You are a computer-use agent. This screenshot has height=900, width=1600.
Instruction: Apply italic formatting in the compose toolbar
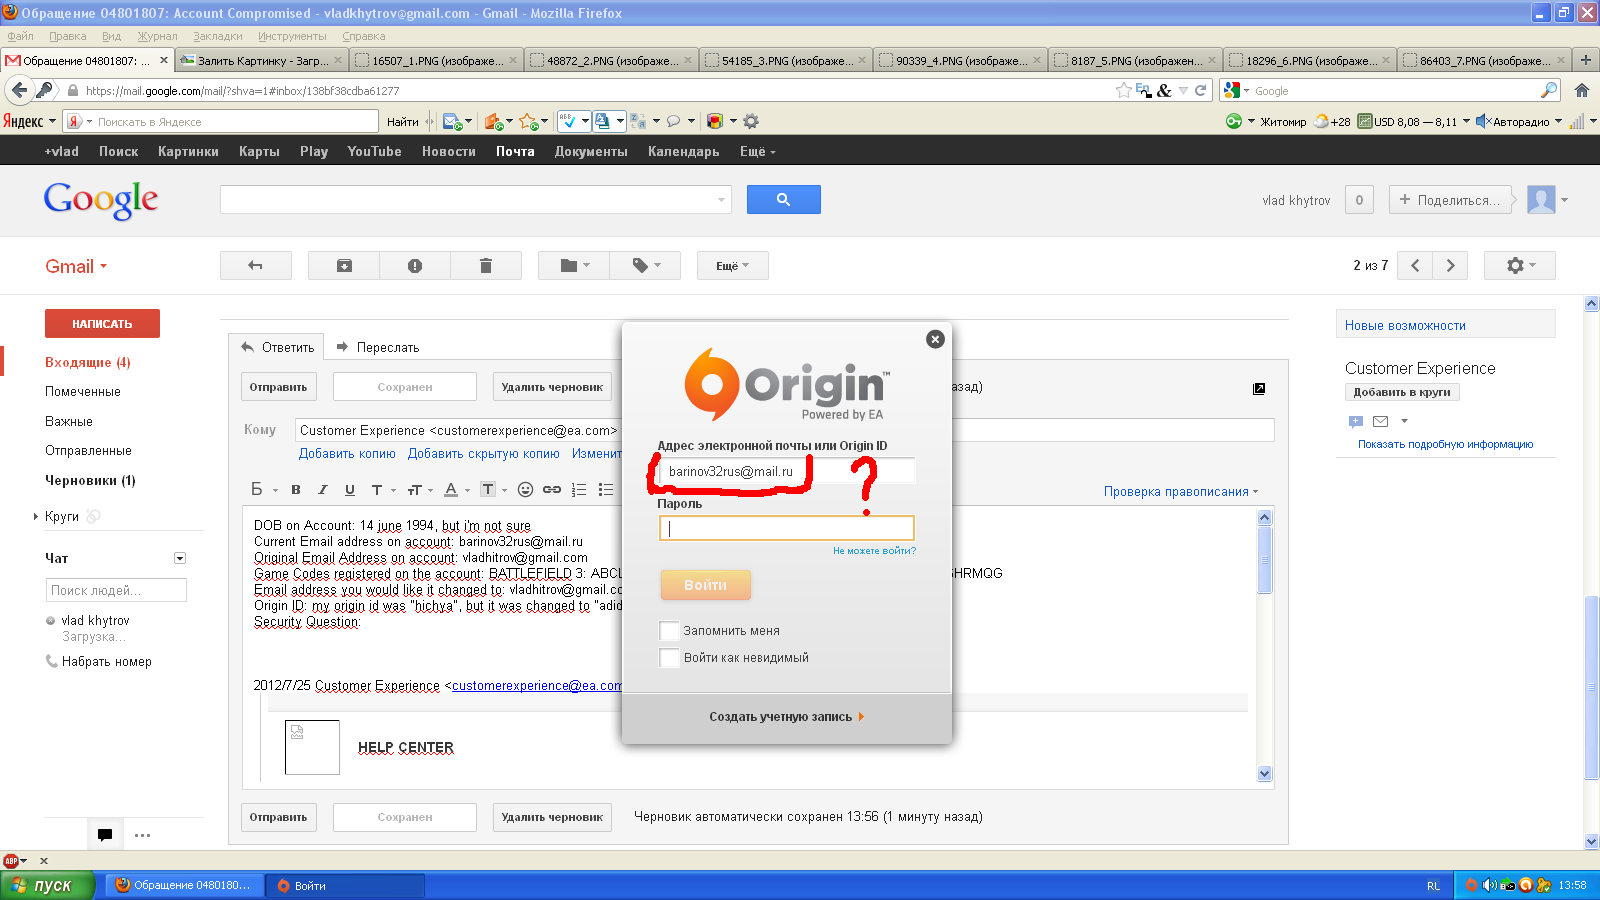pyautogui.click(x=322, y=490)
